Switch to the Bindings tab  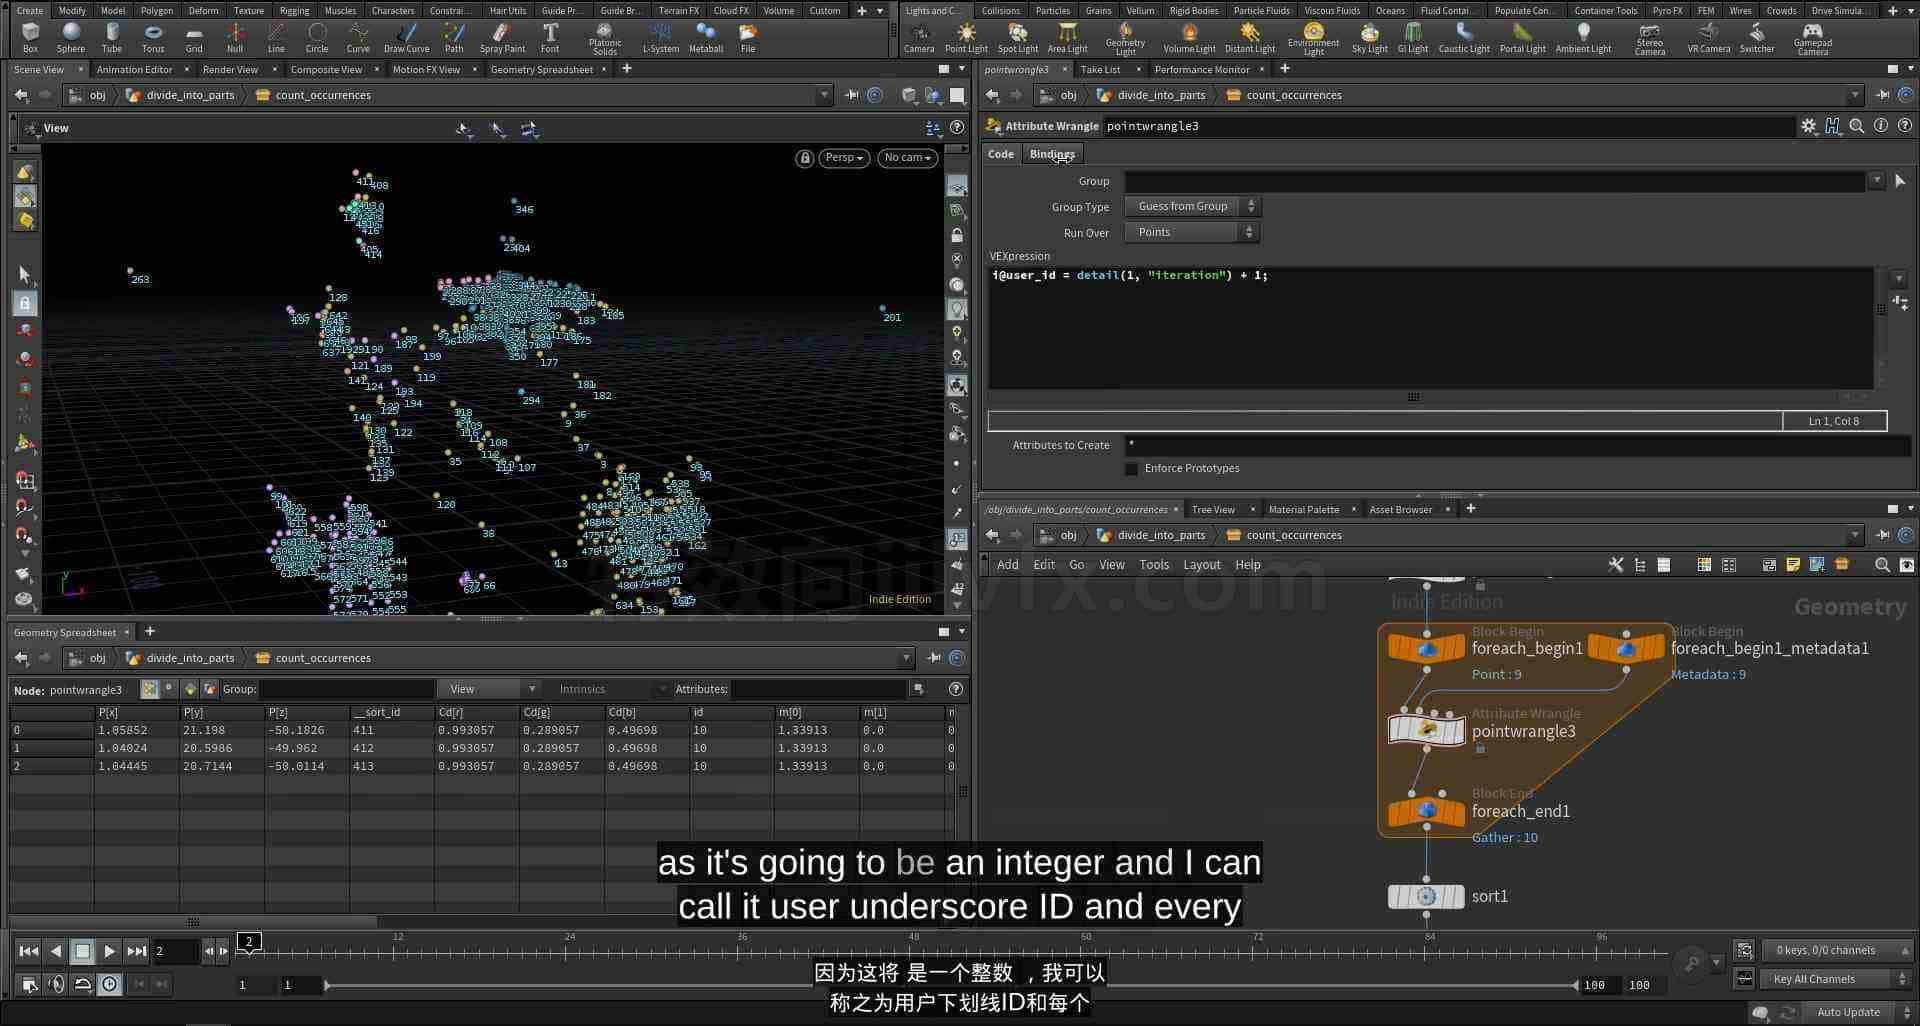(x=1051, y=154)
